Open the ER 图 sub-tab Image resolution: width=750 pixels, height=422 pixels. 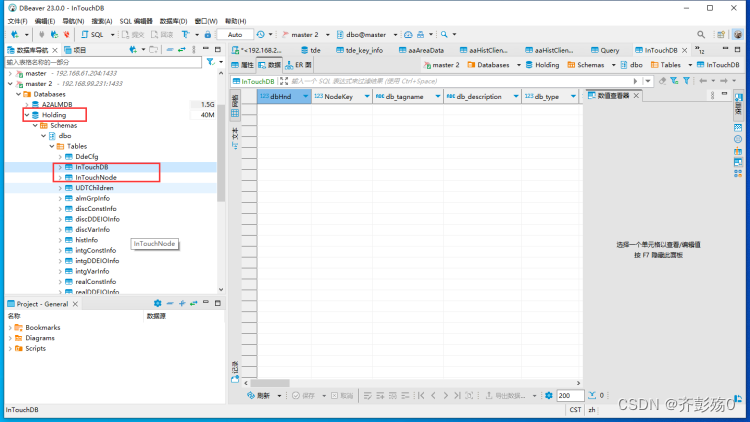click(x=298, y=65)
